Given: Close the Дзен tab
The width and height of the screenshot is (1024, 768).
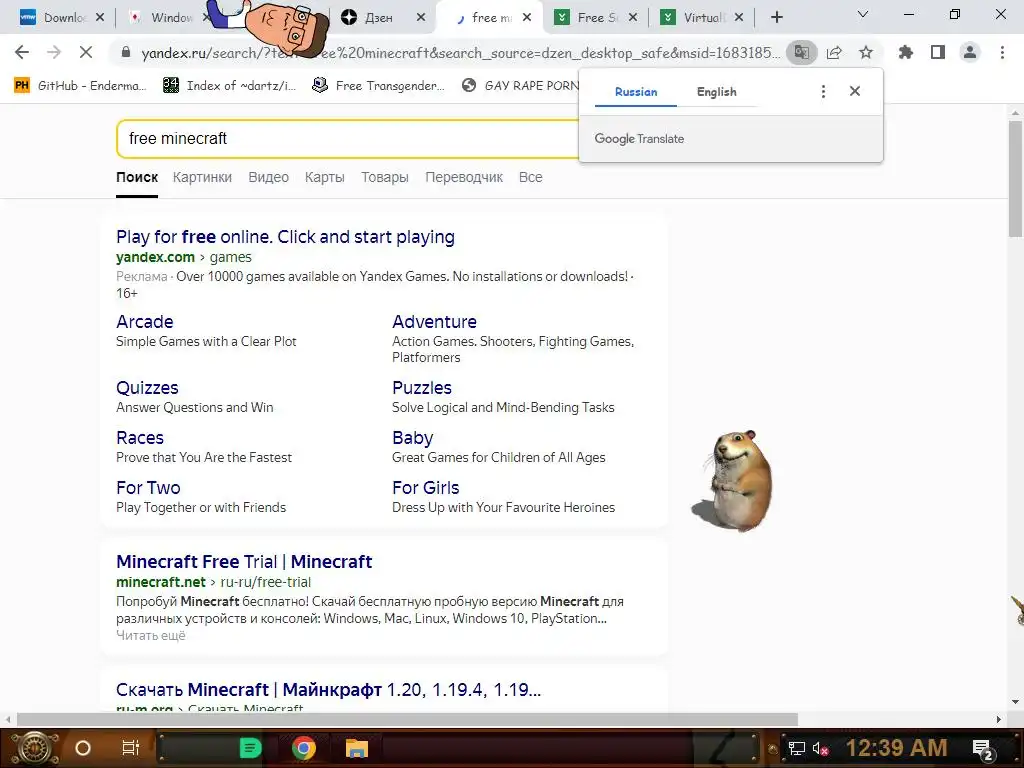Looking at the screenshot, I should point(421,18).
